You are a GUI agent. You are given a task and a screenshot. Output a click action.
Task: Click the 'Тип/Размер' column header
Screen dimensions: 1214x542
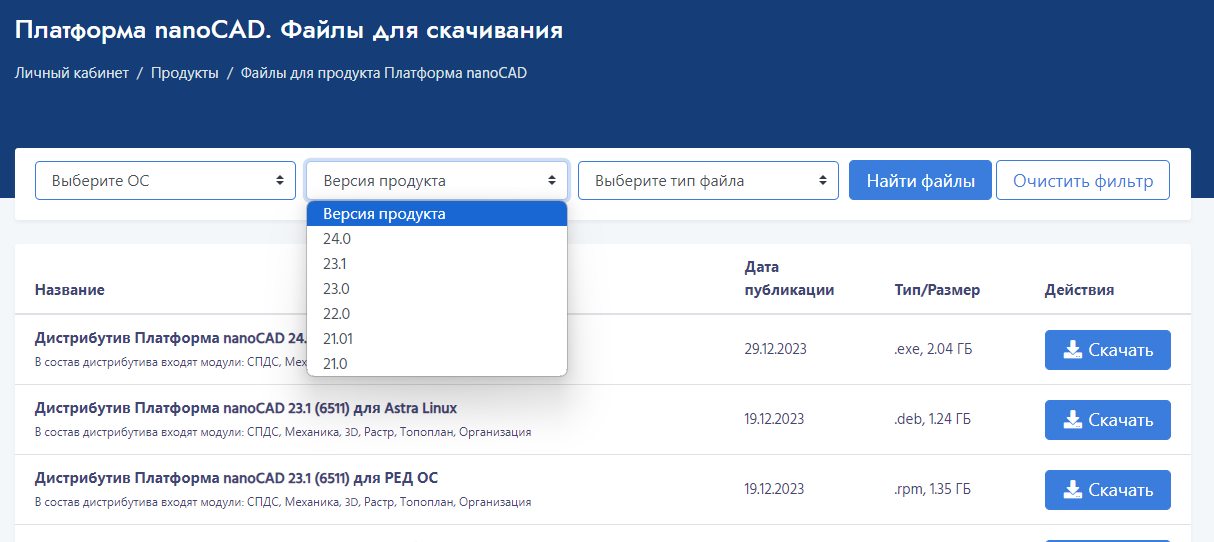click(937, 290)
